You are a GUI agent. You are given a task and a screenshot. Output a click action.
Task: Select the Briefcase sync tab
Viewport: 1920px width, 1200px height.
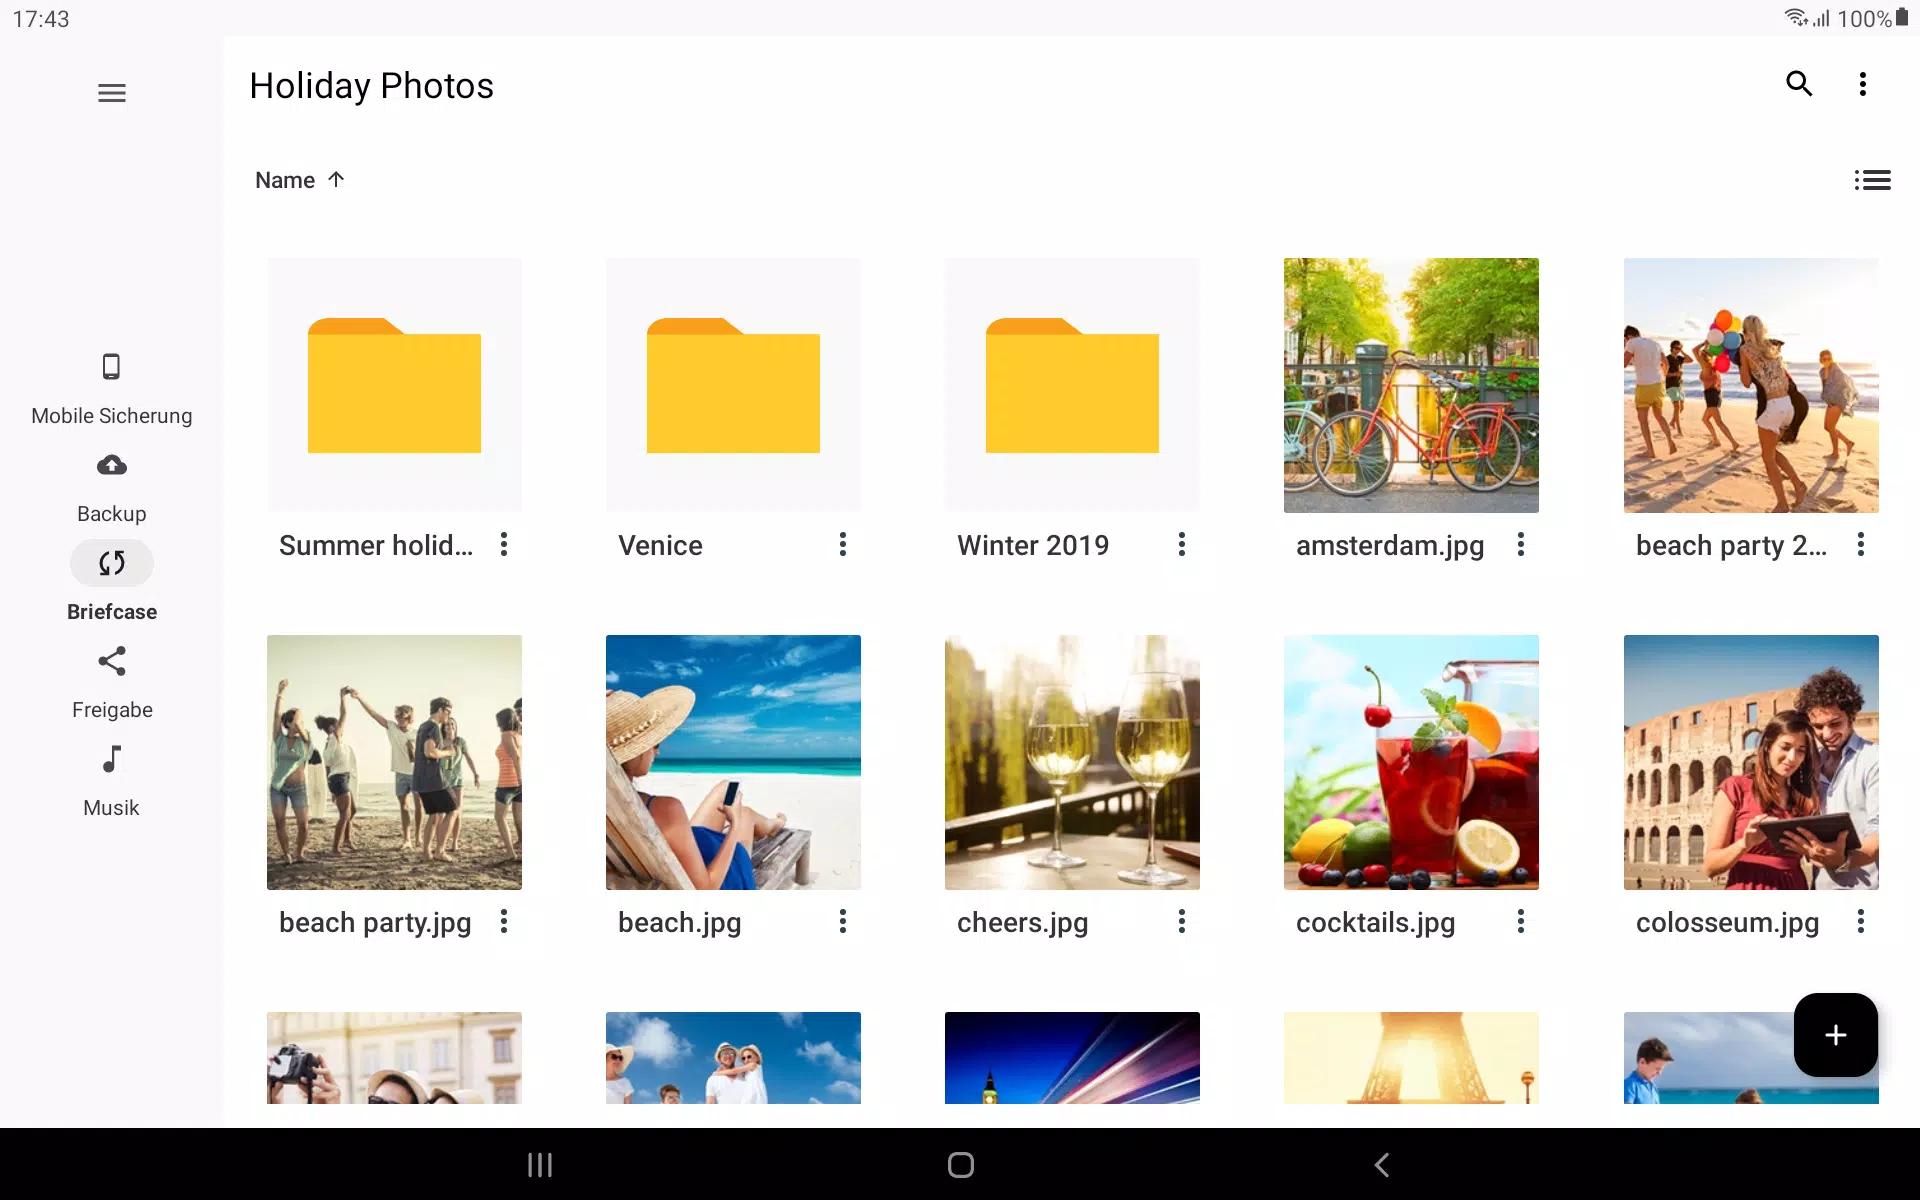(112, 584)
